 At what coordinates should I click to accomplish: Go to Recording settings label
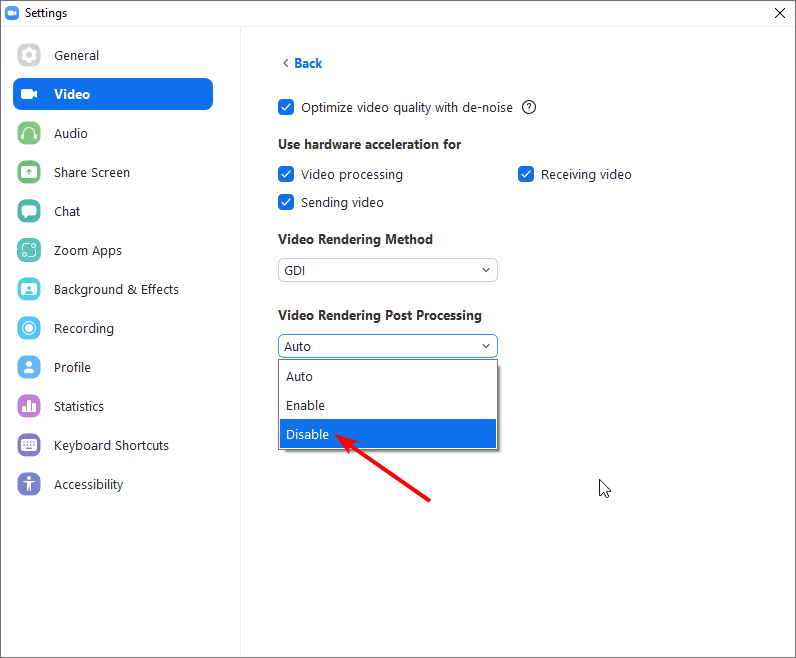[84, 328]
